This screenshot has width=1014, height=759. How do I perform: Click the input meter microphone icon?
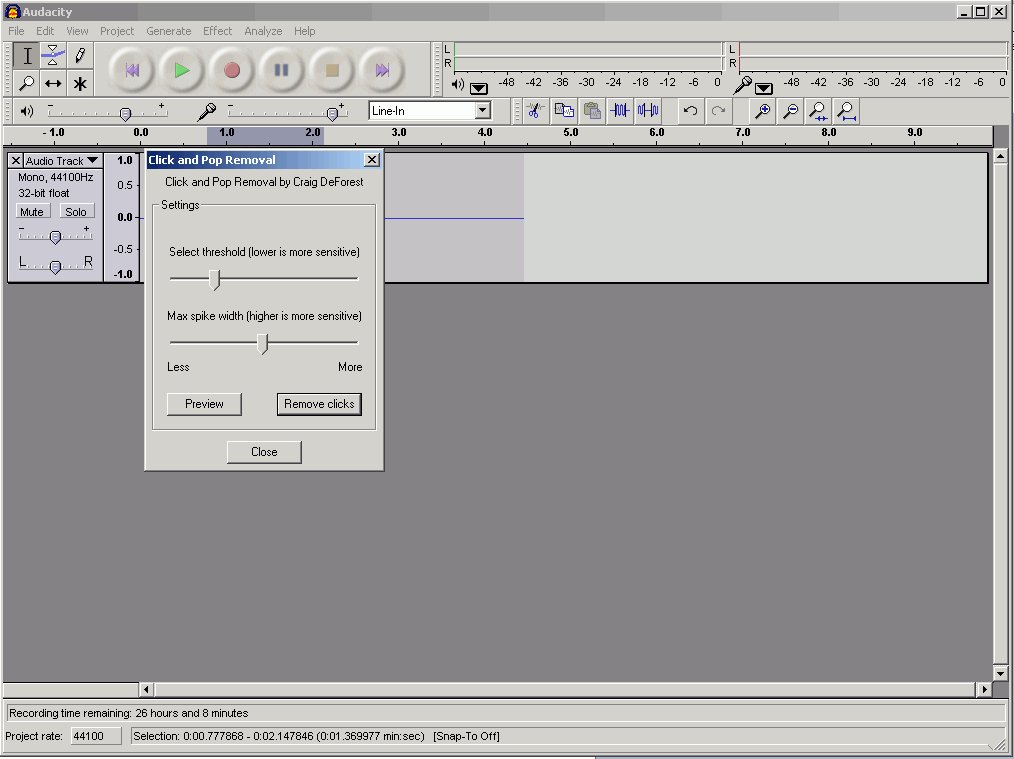[x=743, y=85]
